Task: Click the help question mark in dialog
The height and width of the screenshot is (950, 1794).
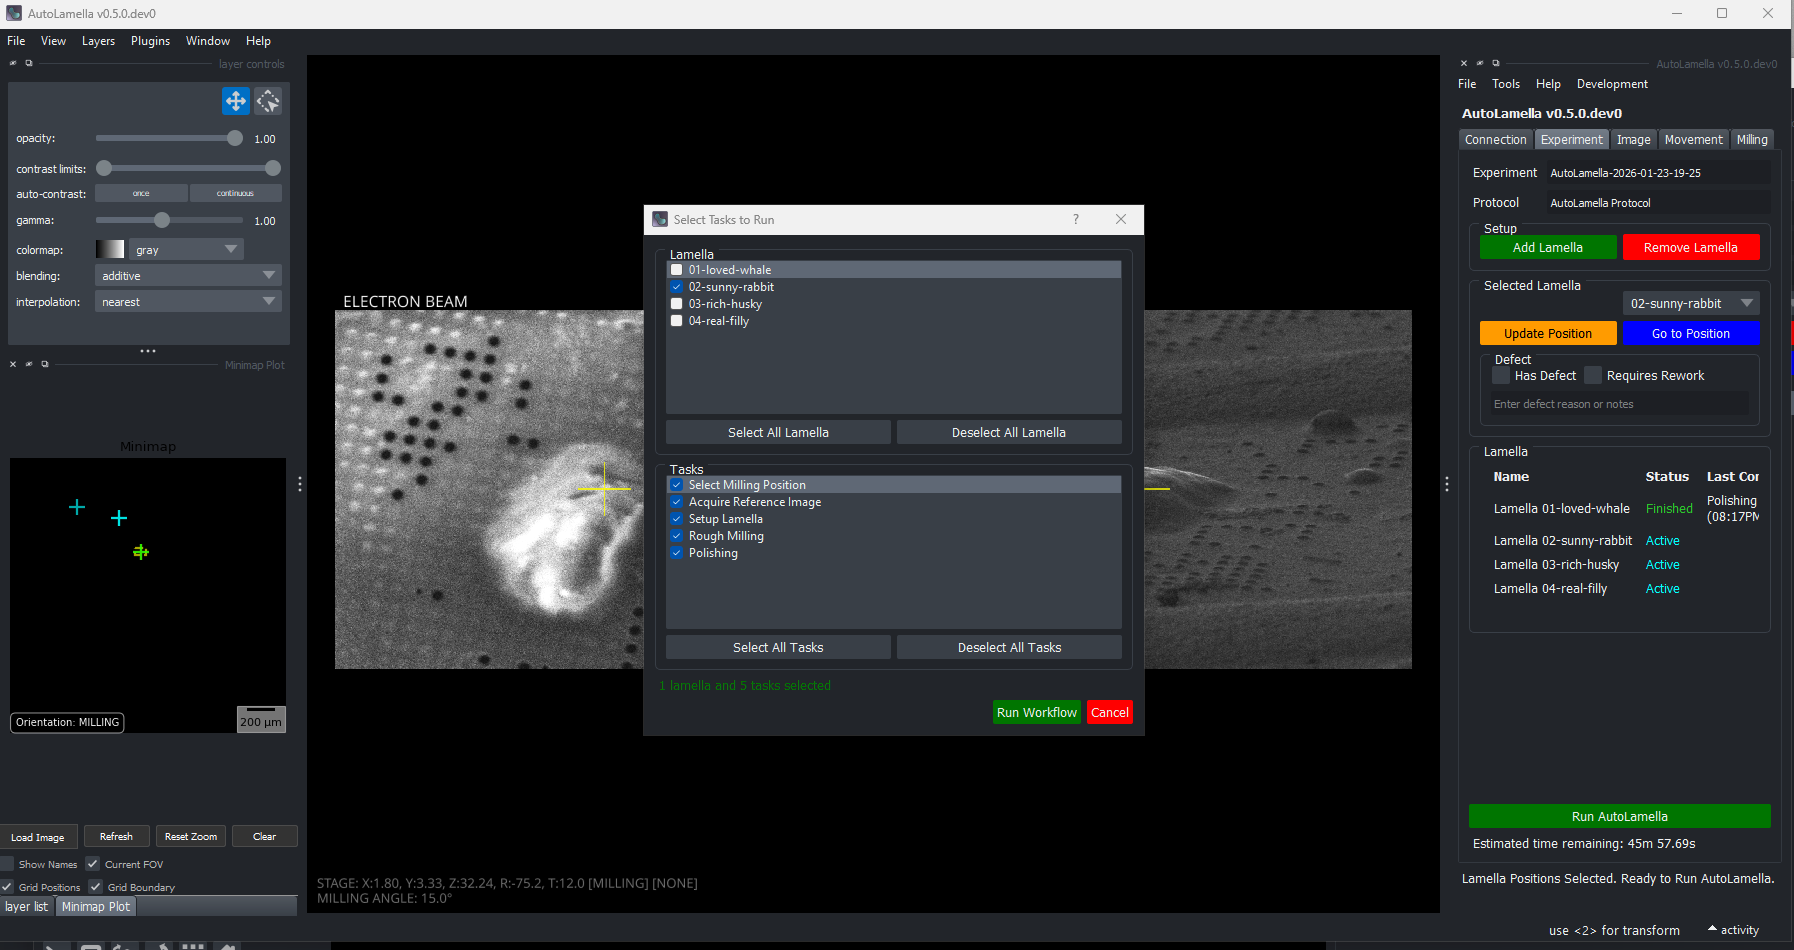Action: (x=1076, y=219)
